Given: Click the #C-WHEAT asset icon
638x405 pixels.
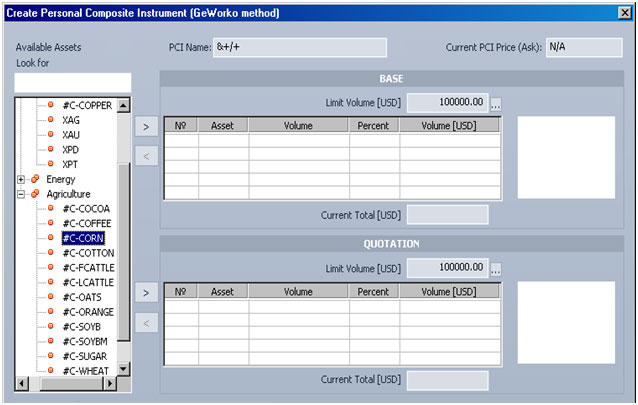Looking at the screenshot, I should coord(51,371).
